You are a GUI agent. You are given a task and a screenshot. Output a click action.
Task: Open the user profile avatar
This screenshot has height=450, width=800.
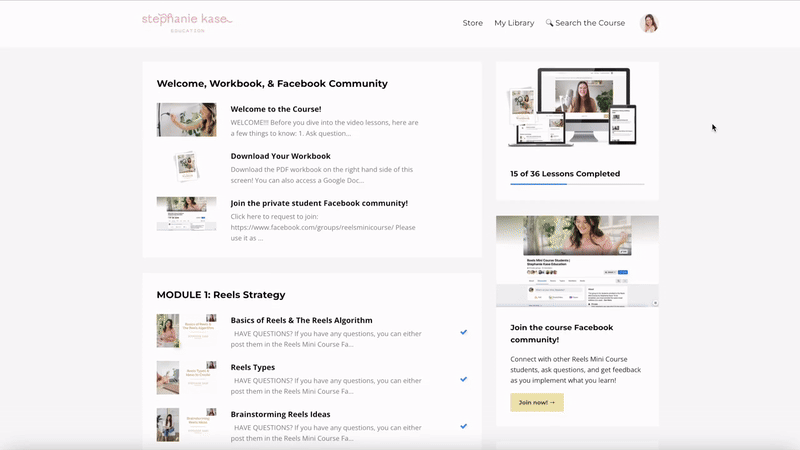pyautogui.click(x=649, y=23)
